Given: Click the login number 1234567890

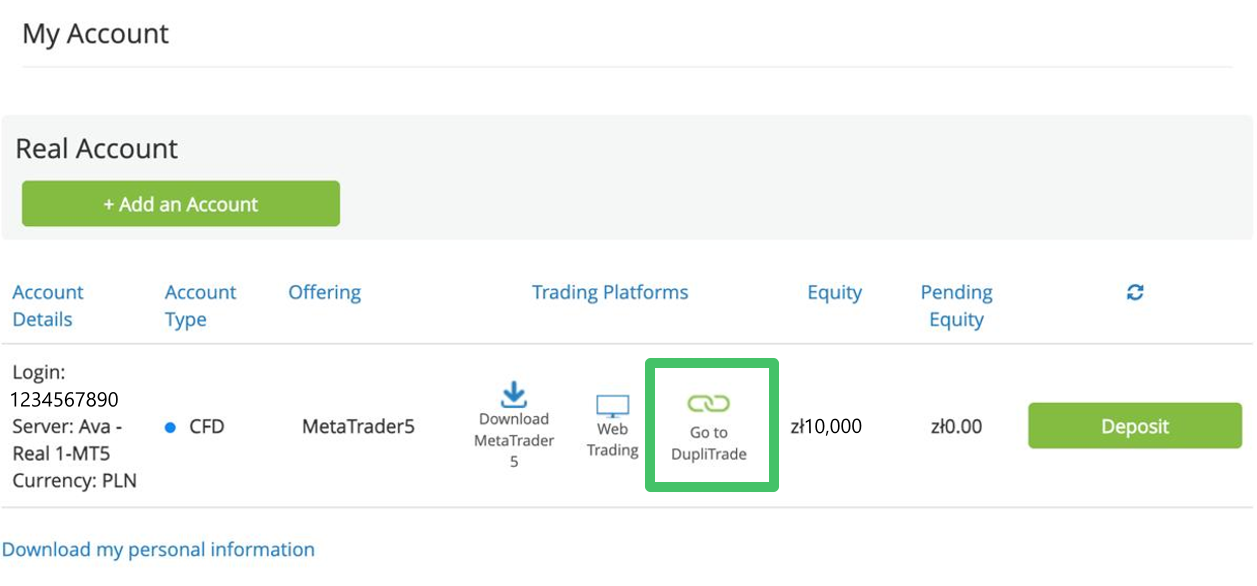Looking at the screenshot, I should 65,400.
